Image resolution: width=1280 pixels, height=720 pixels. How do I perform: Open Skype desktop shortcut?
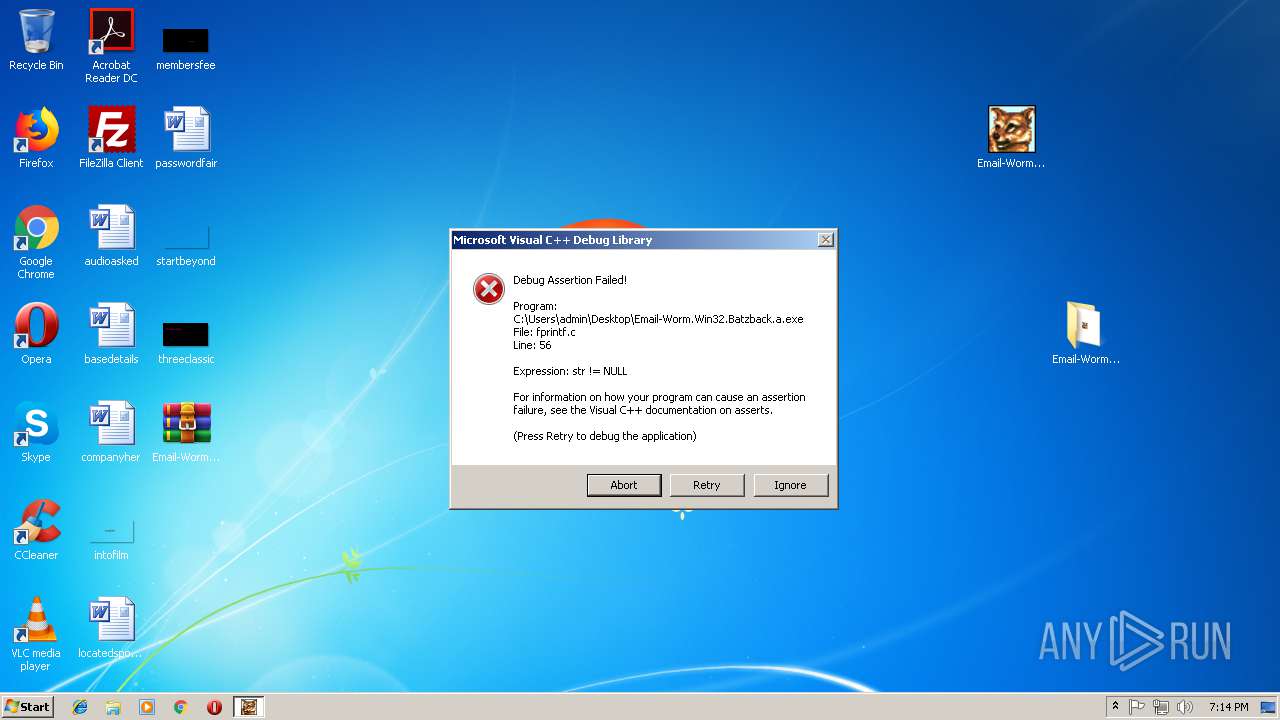[36, 432]
